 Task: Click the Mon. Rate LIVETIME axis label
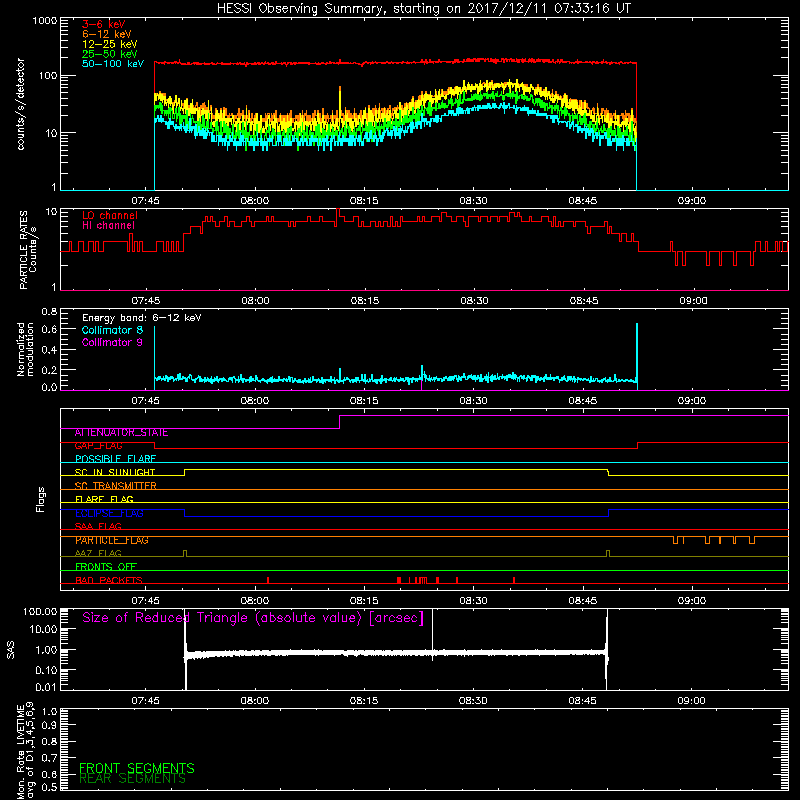coord(25,751)
